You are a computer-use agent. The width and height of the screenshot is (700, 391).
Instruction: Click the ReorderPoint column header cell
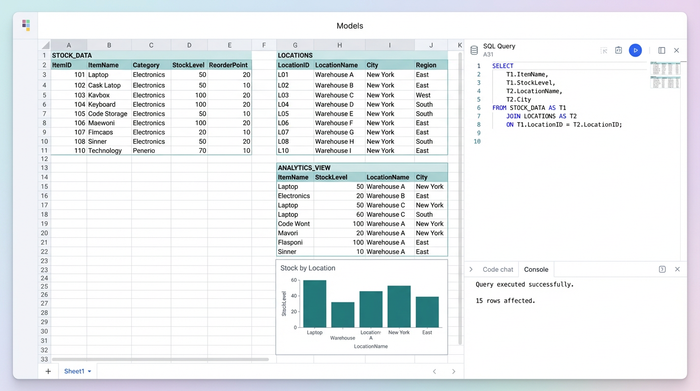click(229, 65)
